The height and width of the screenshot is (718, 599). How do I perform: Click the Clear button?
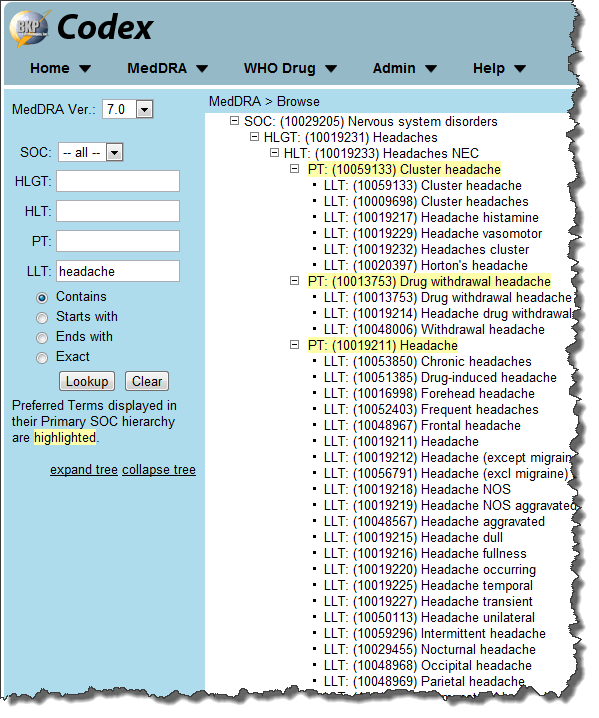click(147, 381)
